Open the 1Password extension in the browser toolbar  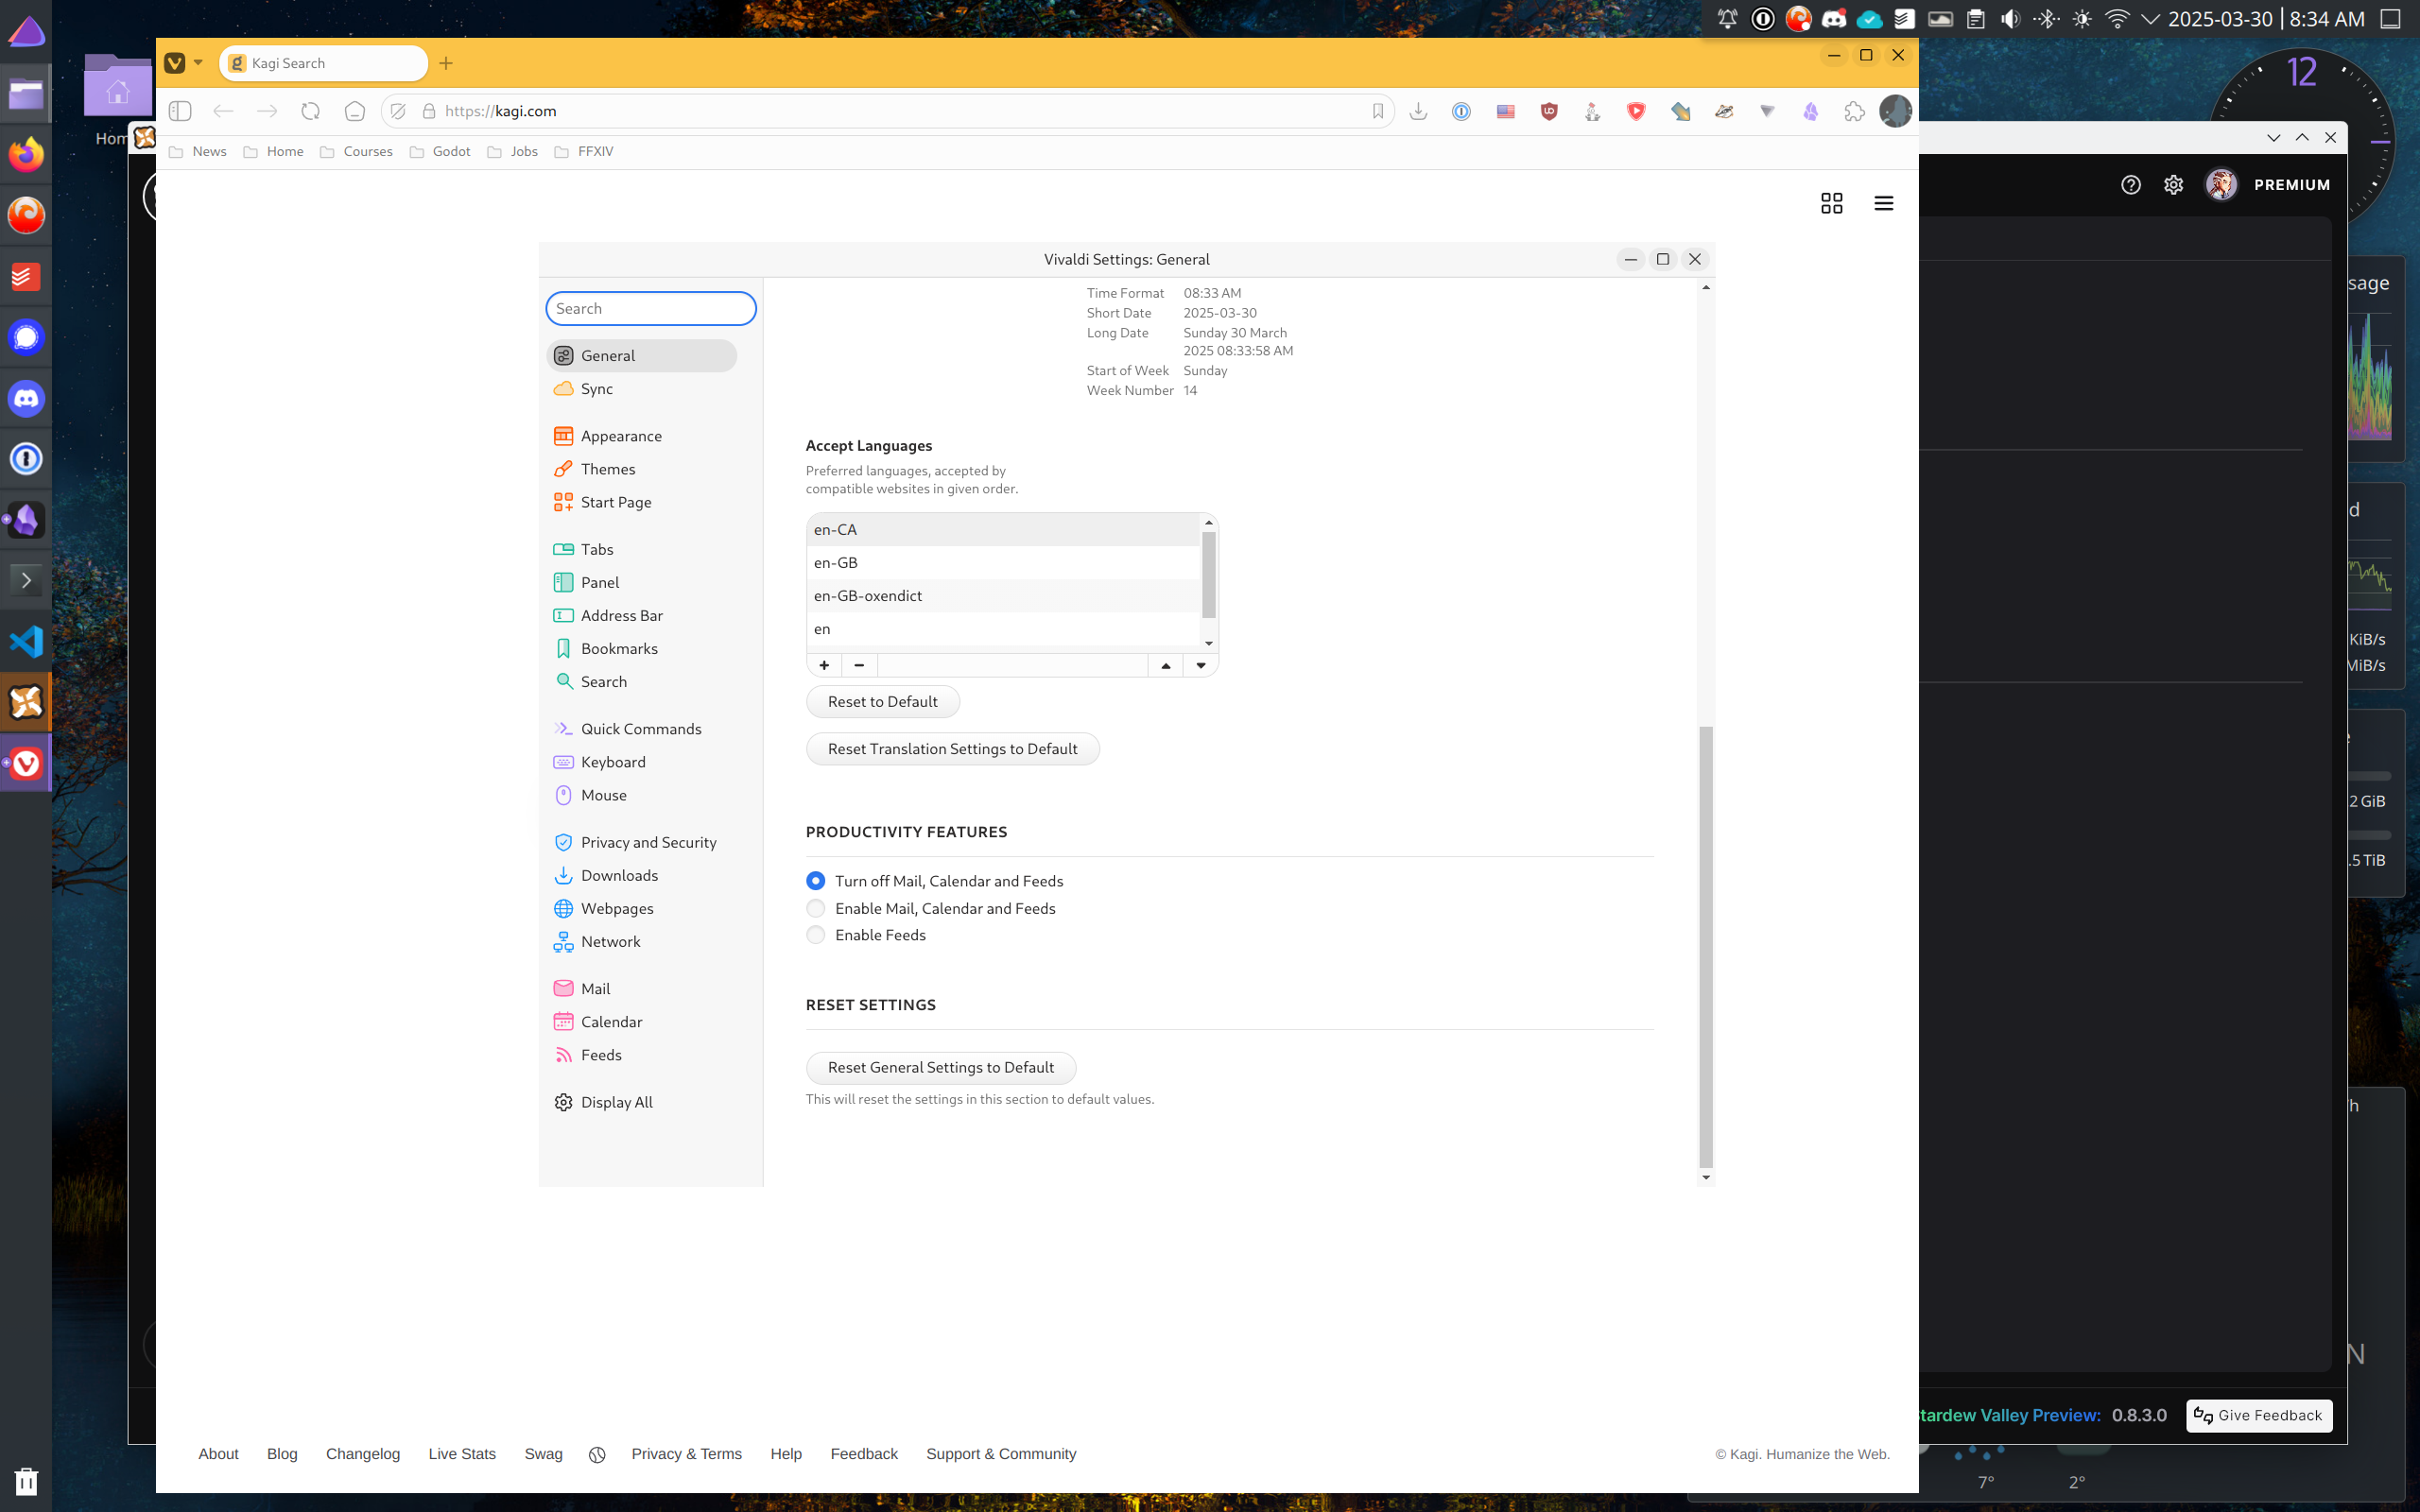(1462, 111)
